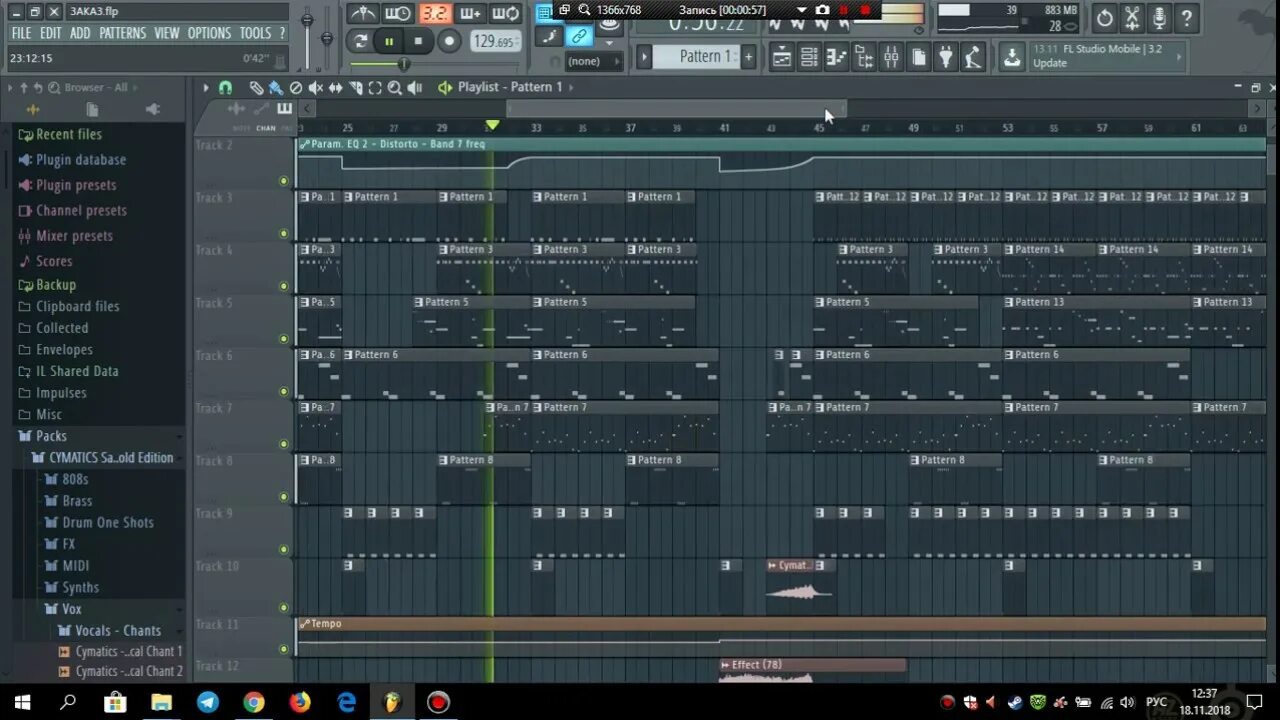The height and width of the screenshot is (720, 1280).
Task: Toggle pattern/song mode button
Action: coord(360,41)
